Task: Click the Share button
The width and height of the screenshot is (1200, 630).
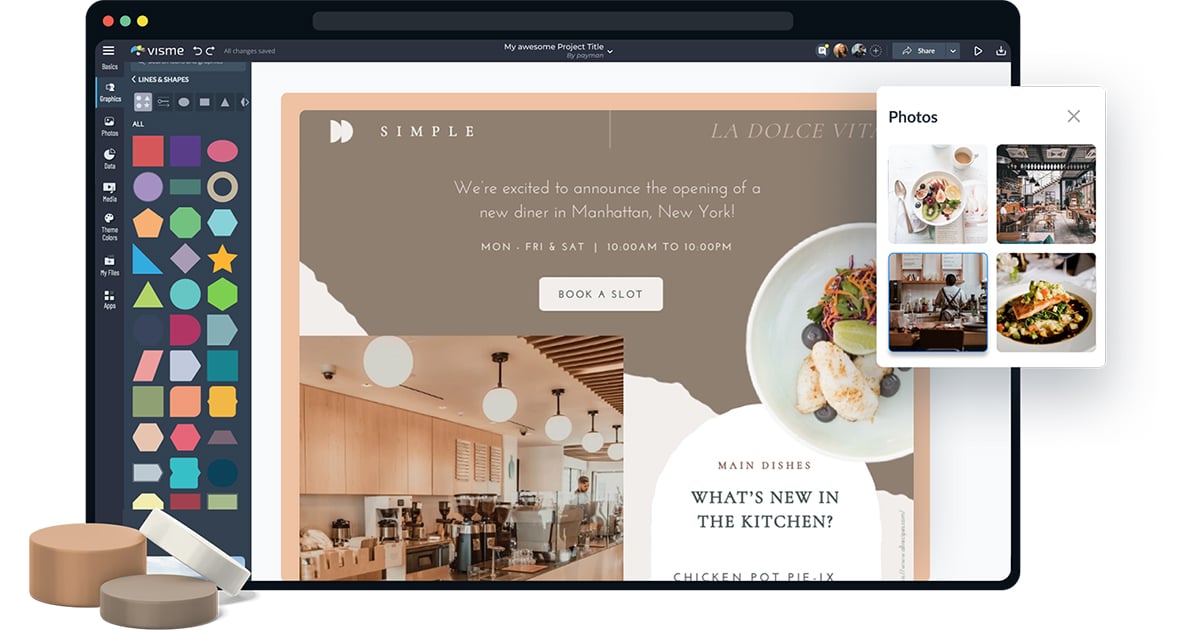Action: click(919, 51)
